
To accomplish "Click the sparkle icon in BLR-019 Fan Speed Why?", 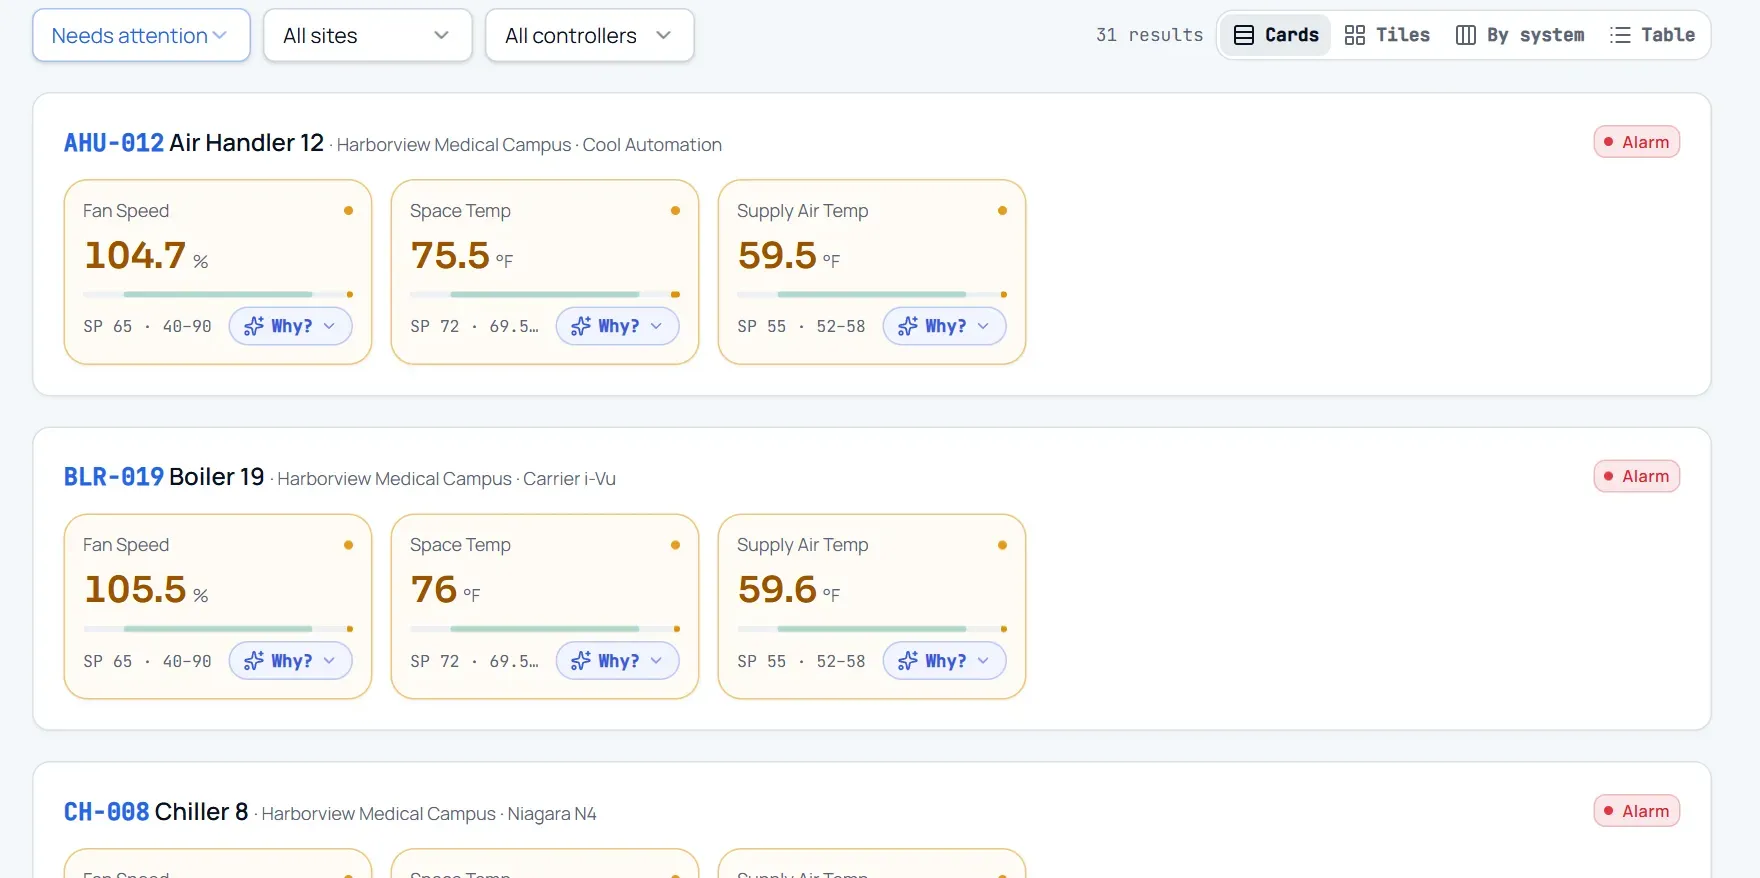I will (254, 661).
